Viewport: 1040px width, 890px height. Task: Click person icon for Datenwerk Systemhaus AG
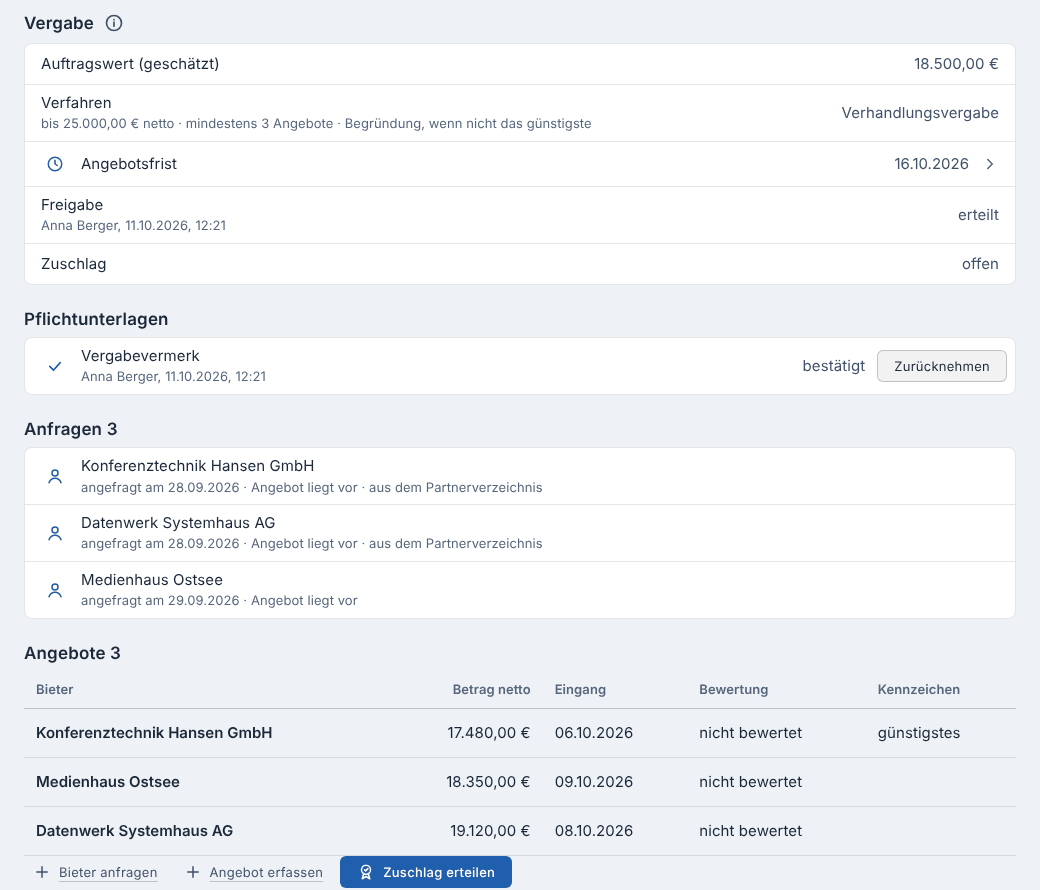pos(55,533)
